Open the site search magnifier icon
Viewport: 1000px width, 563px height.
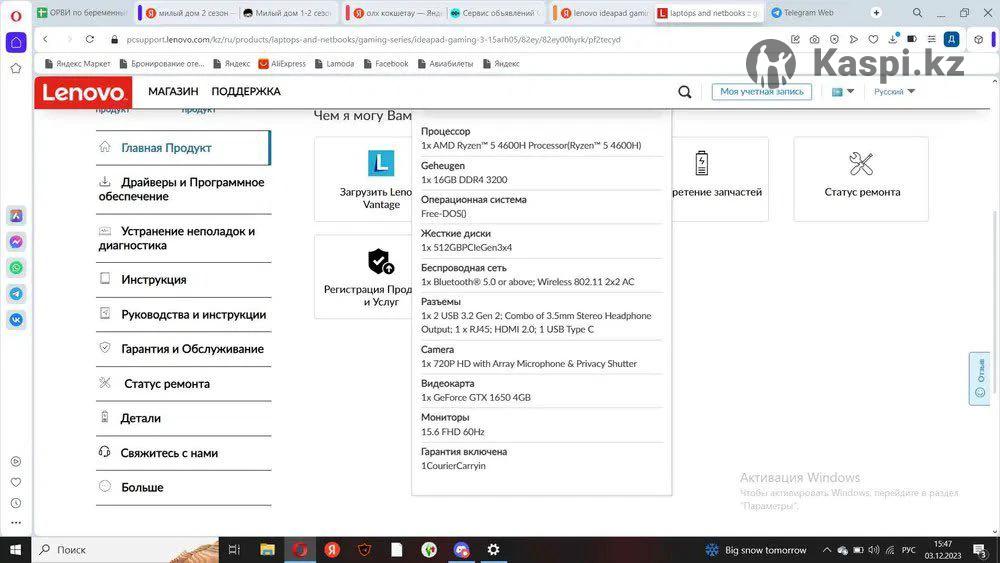click(684, 92)
